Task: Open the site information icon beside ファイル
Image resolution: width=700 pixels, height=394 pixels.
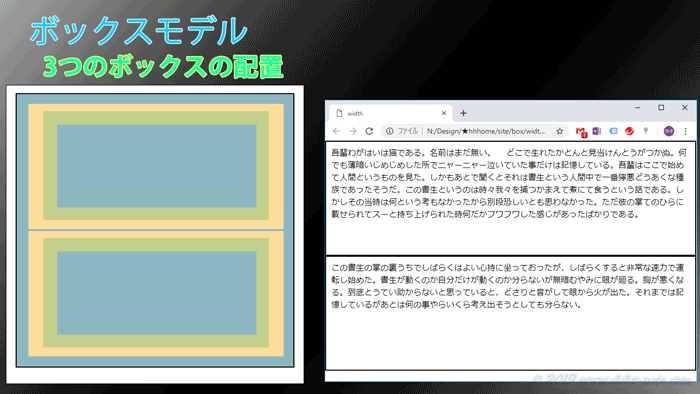Action: pos(390,131)
